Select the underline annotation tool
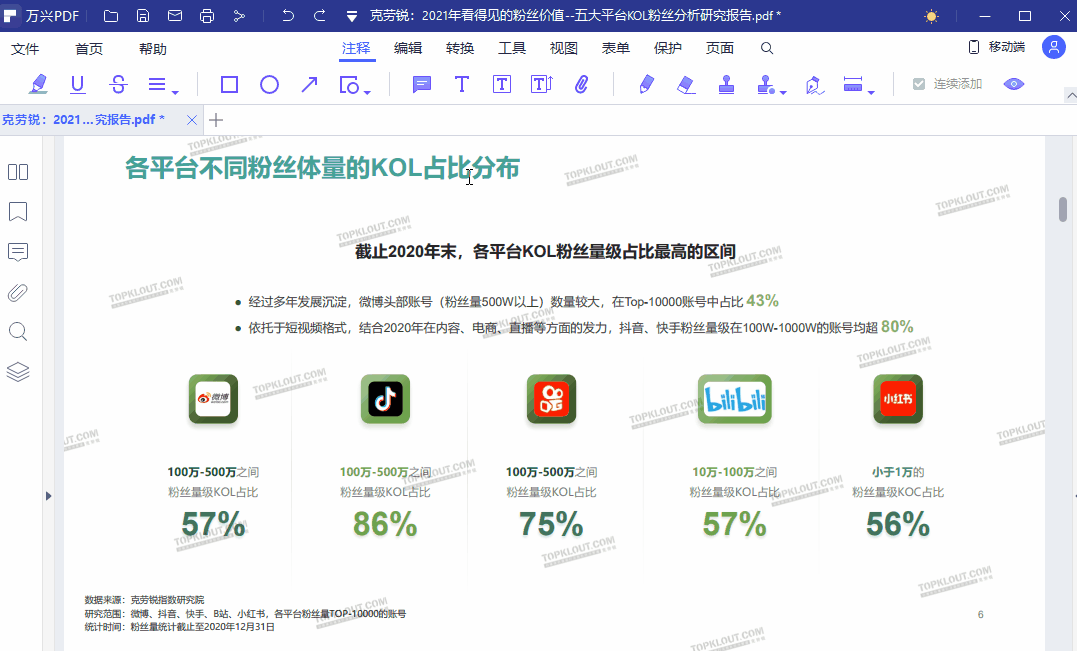 [78, 84]
